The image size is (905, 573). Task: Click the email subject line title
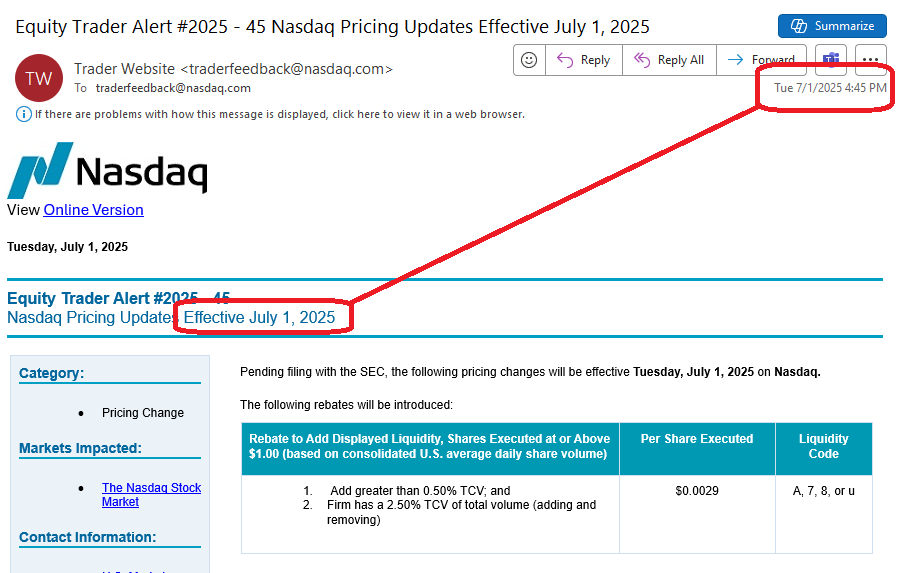coord(332,27)
